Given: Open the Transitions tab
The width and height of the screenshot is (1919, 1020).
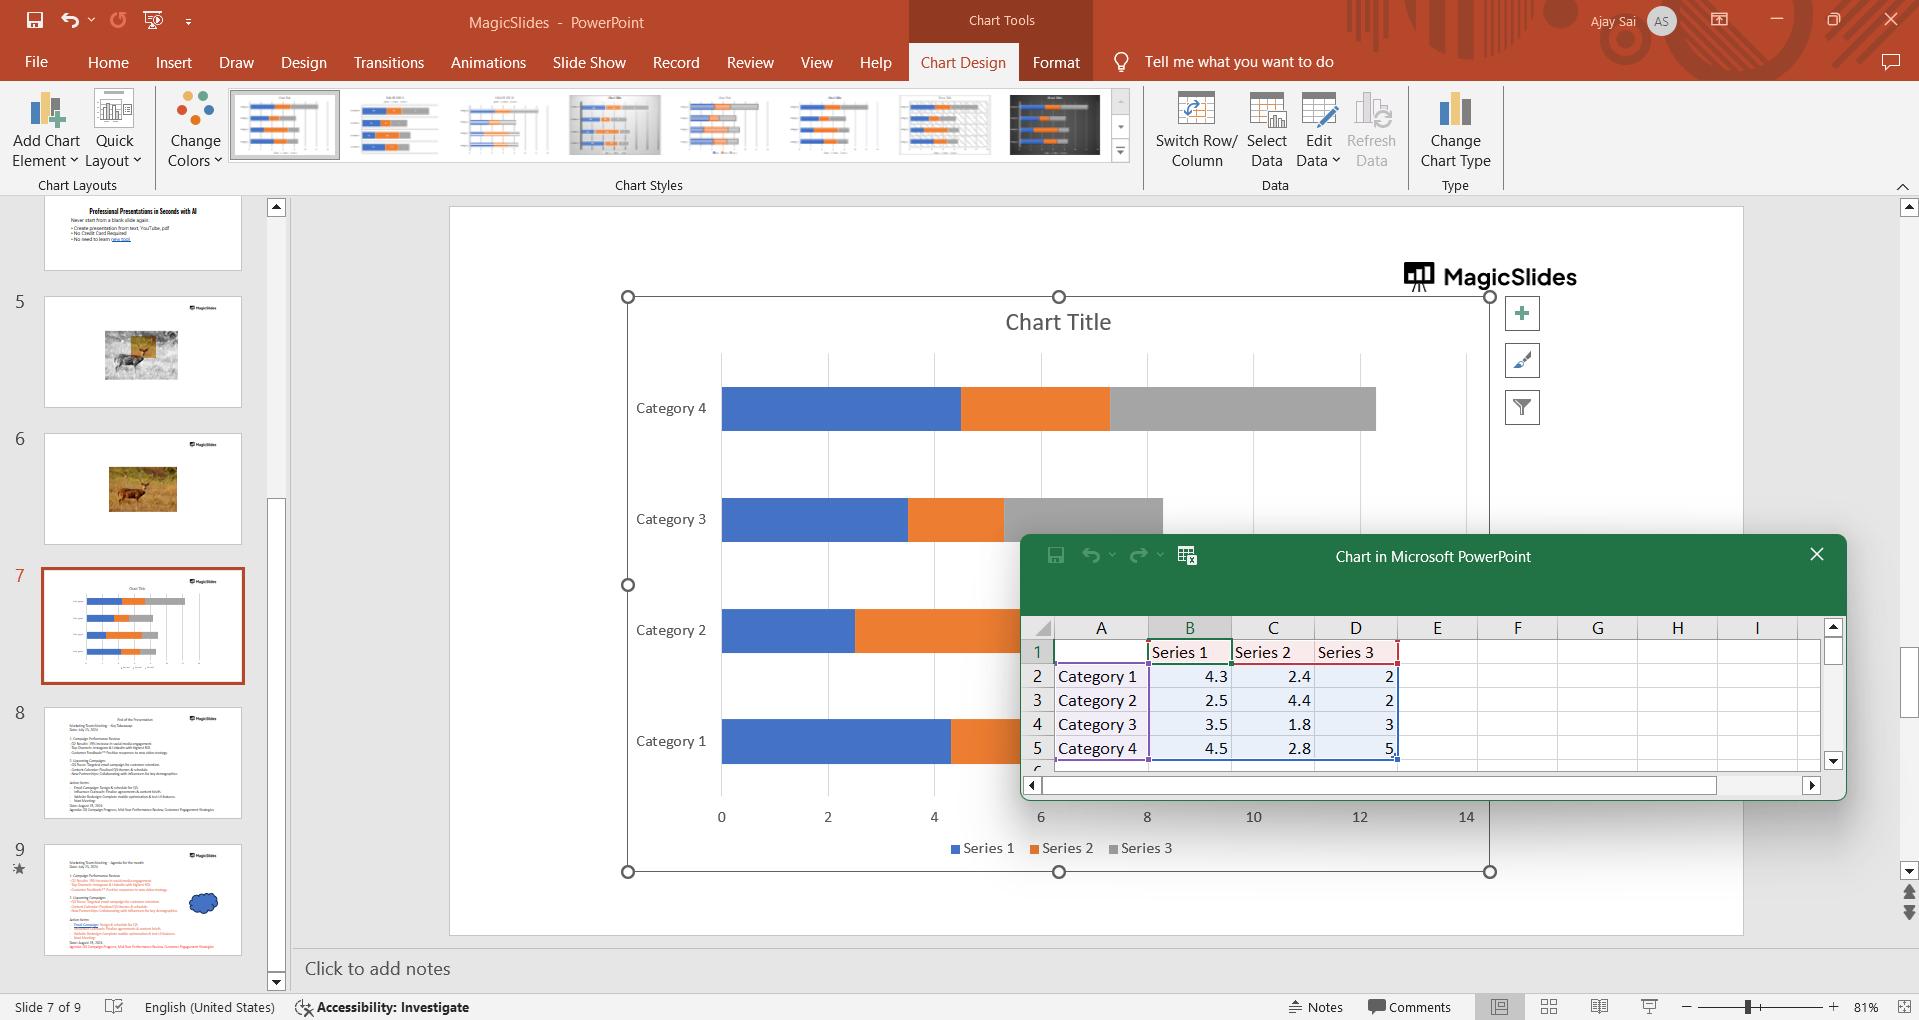Looking at the screenshot, I should [389, 62].
